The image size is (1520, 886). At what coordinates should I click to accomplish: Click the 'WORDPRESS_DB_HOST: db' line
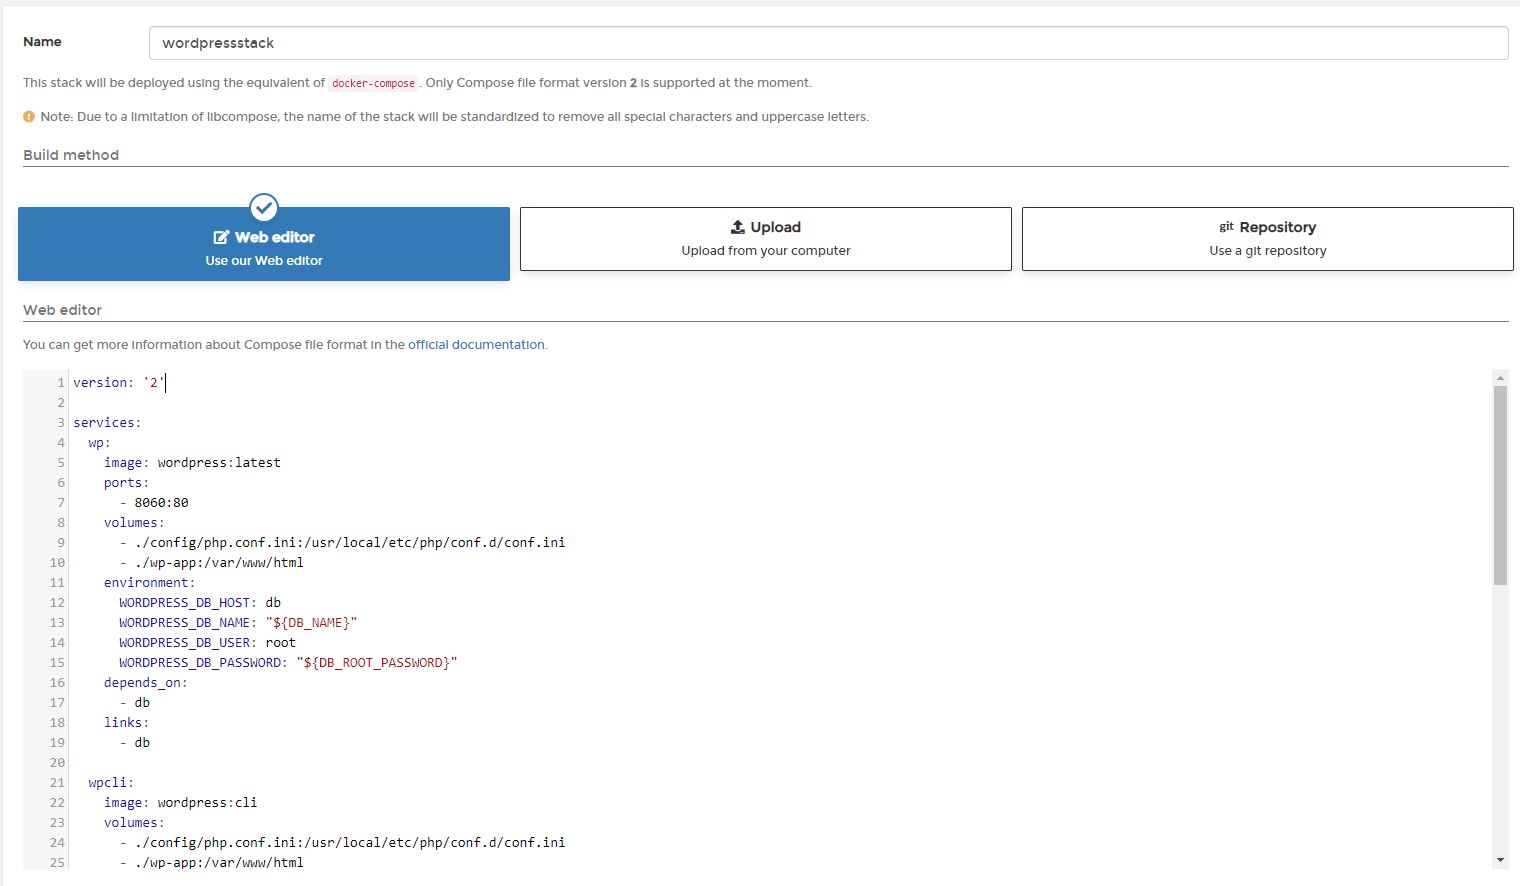coord(200,602)
